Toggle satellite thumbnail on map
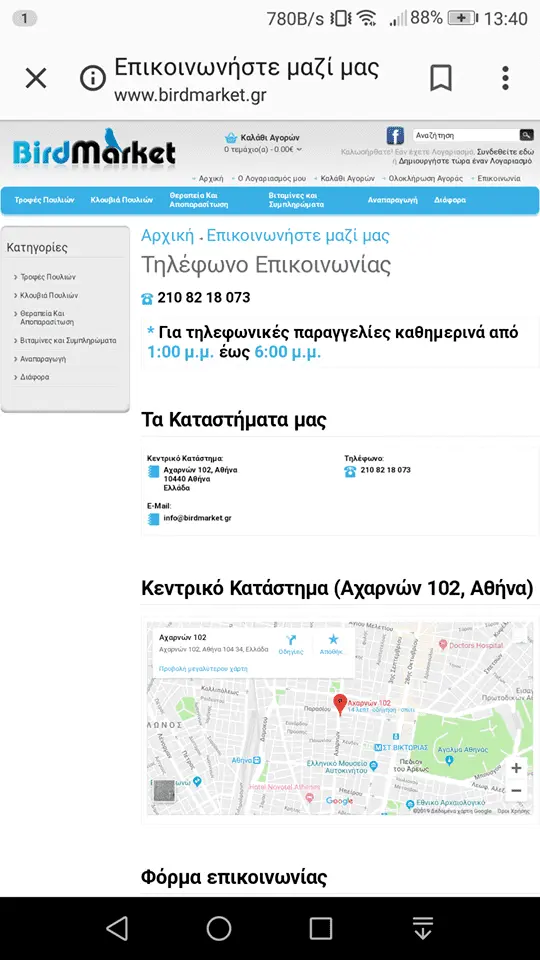 point(164,791)
